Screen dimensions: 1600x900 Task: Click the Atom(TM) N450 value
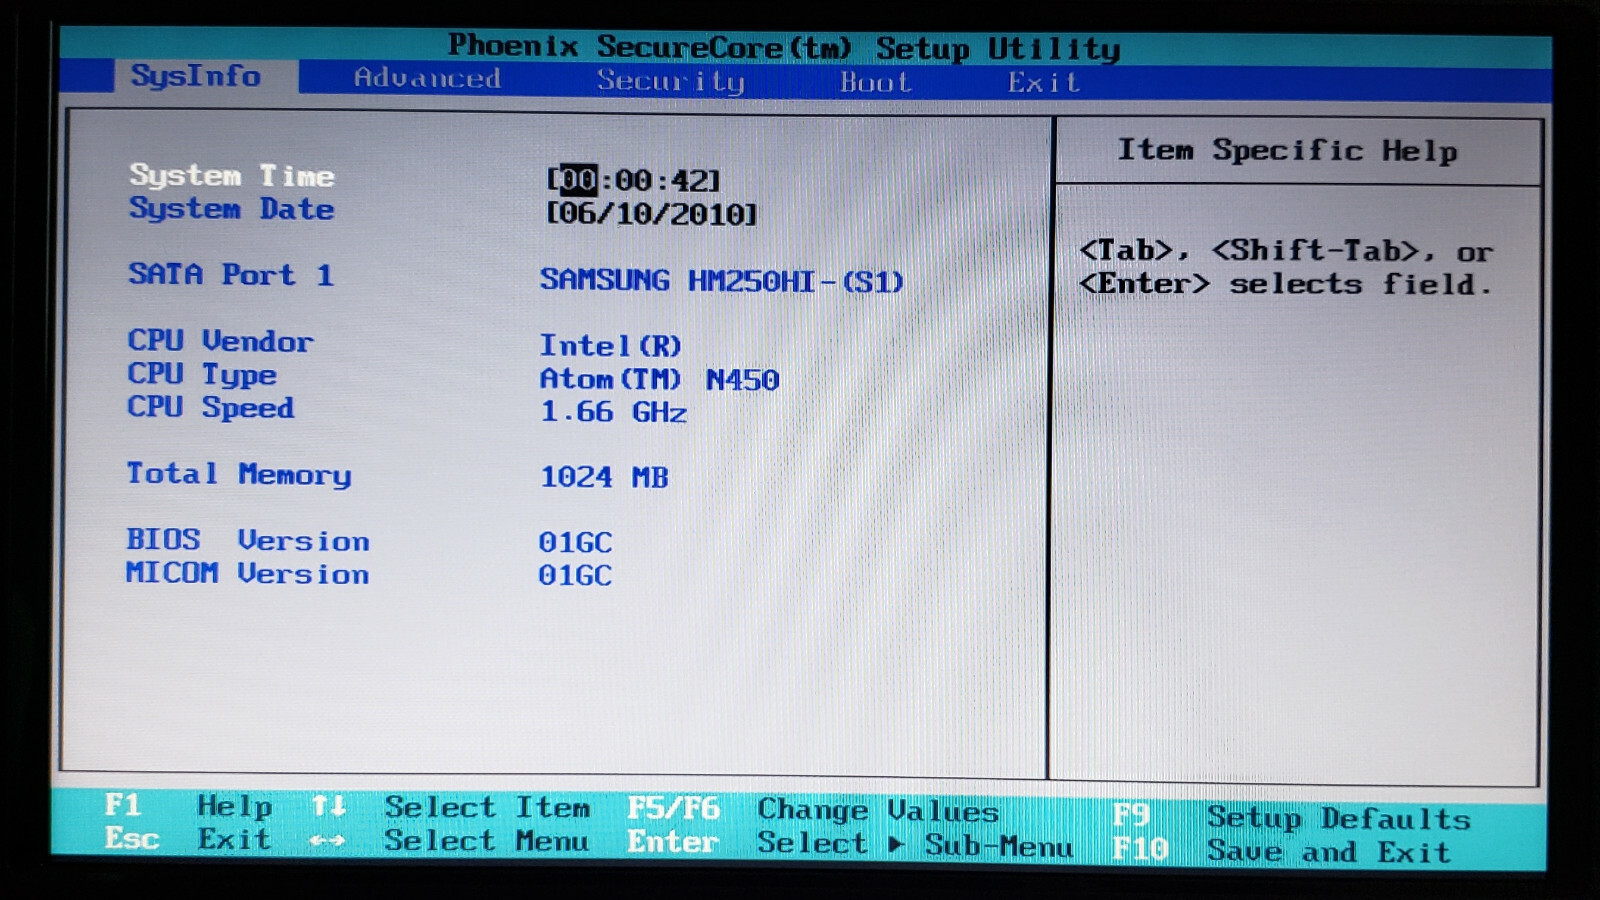pos(660,379)
